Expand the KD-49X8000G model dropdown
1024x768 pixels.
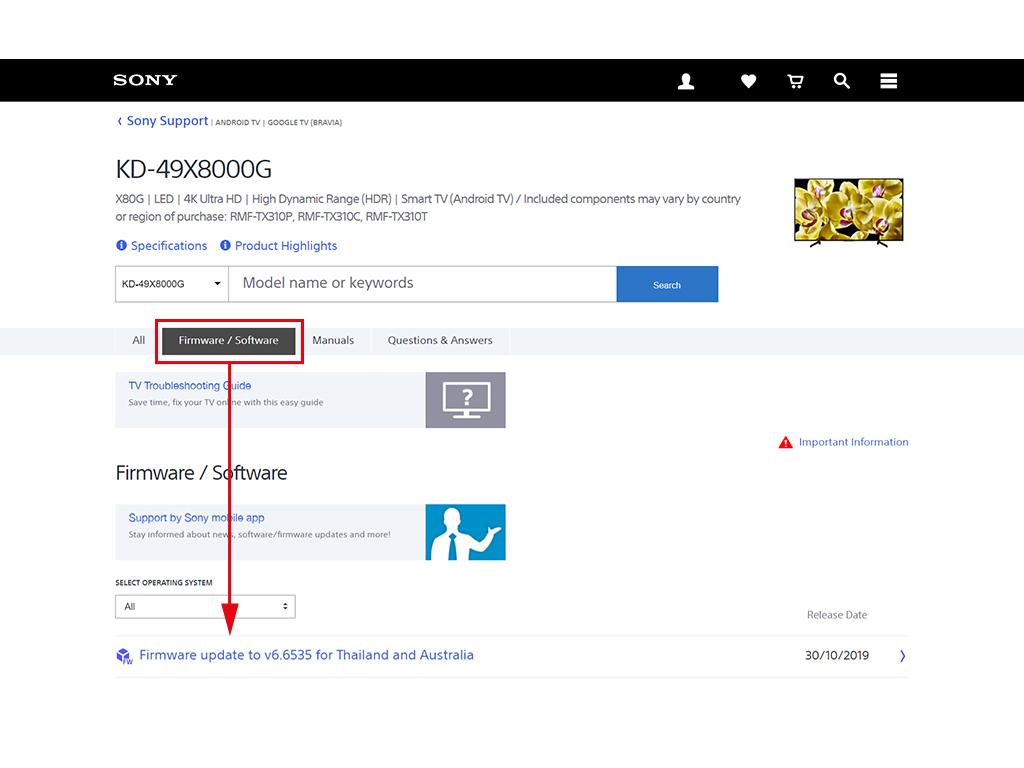172,284
